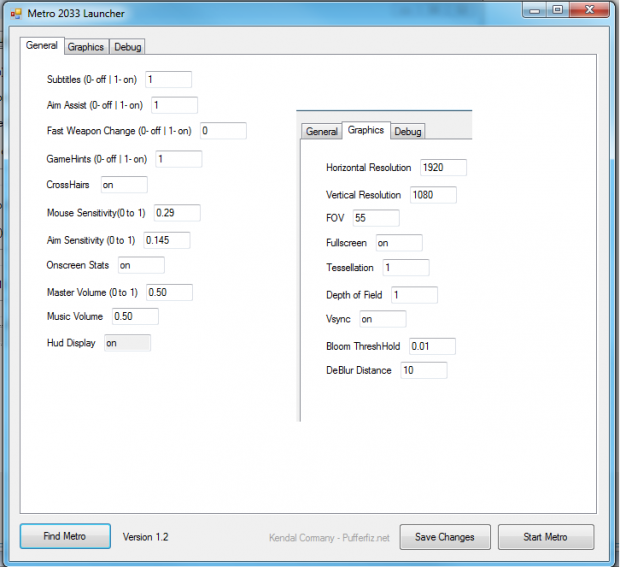This screenshot has width=620, height=567.
Task: Click the DeBlur Distance label
Action: pyautogui.click(x=359, y=370)
